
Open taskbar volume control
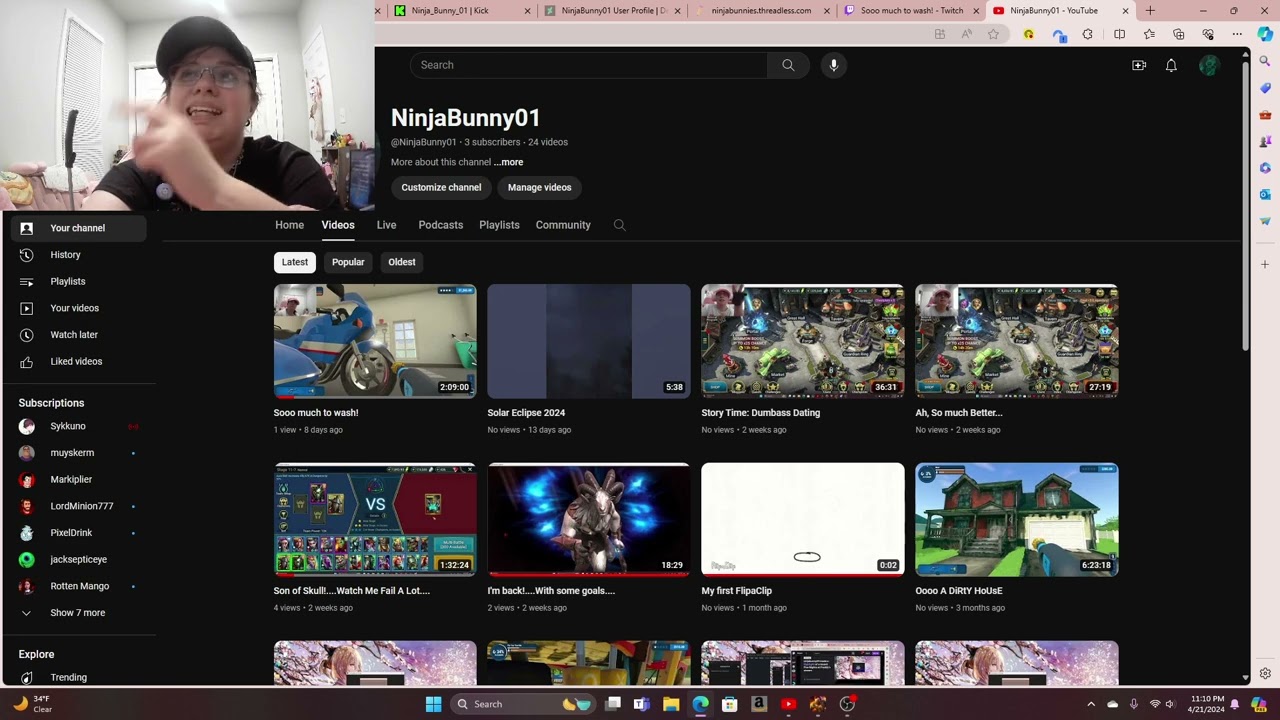point(1170,704)
